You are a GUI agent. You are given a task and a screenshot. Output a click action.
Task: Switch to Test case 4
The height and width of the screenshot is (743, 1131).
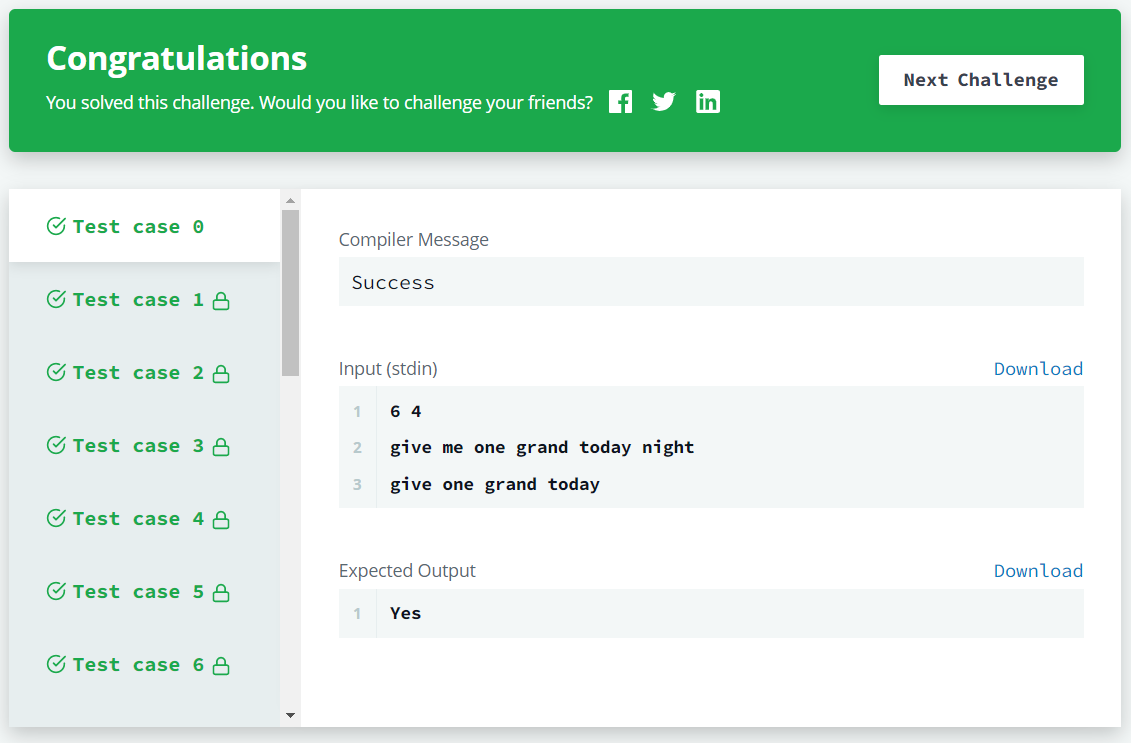pyautogui.click(x=144, y=519)
